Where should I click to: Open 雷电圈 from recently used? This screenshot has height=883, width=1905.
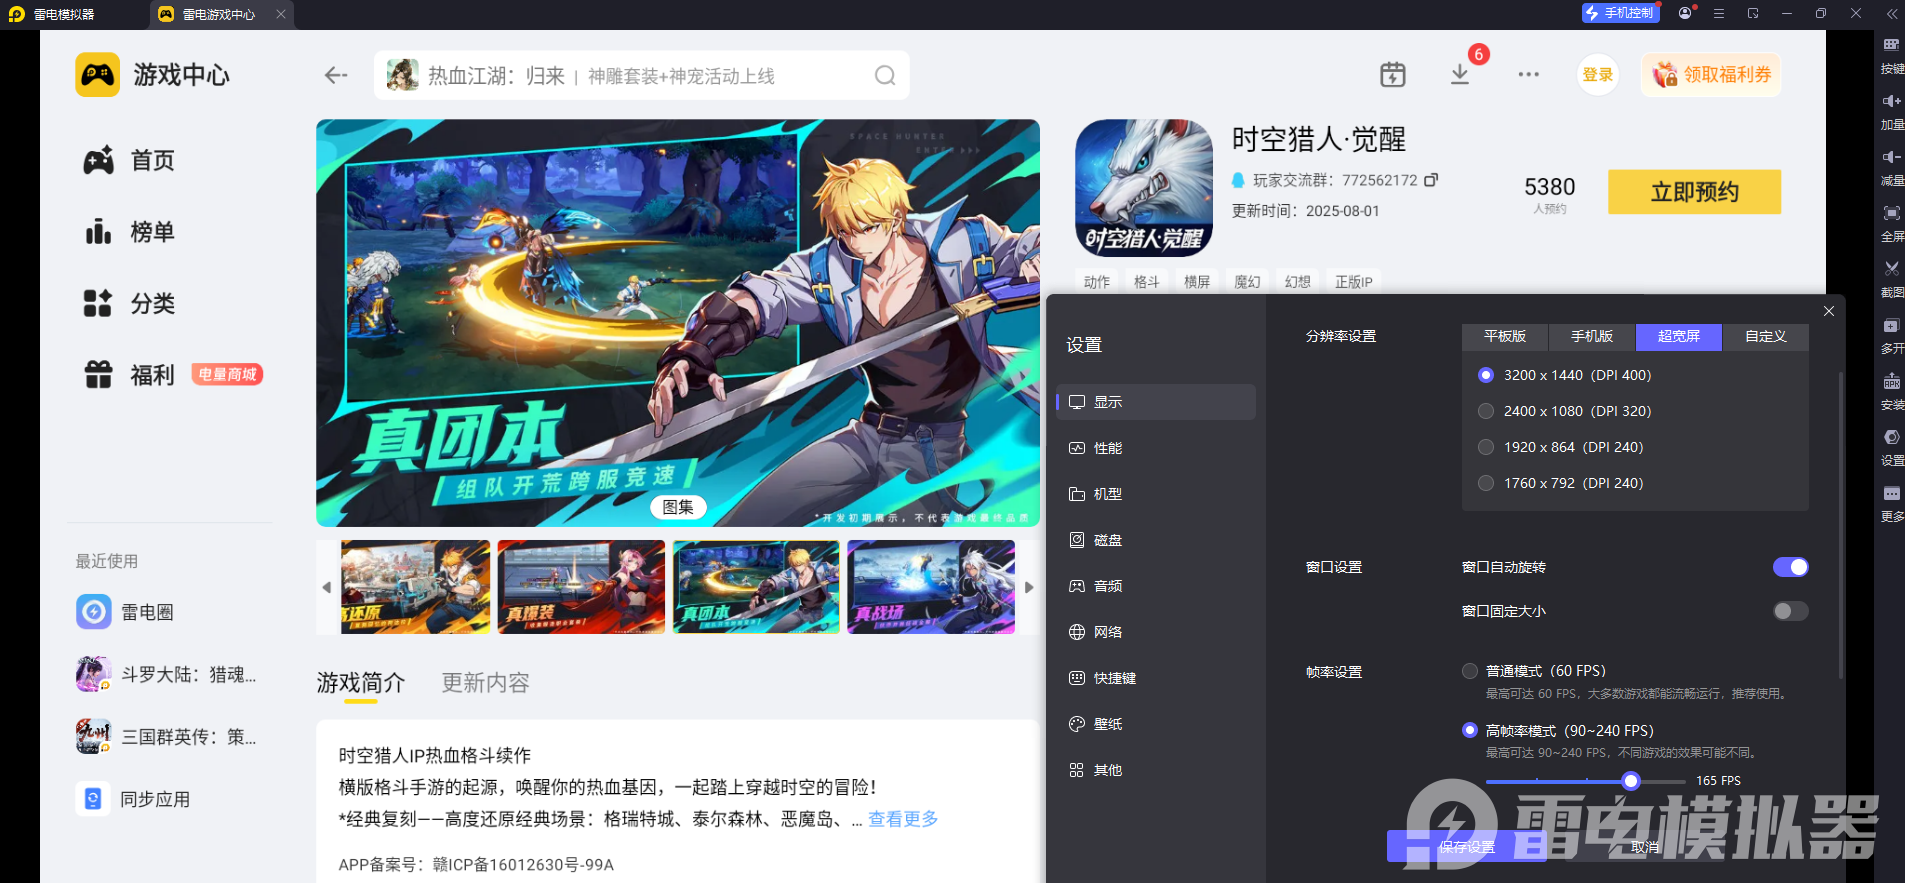(x=126, y=612)
